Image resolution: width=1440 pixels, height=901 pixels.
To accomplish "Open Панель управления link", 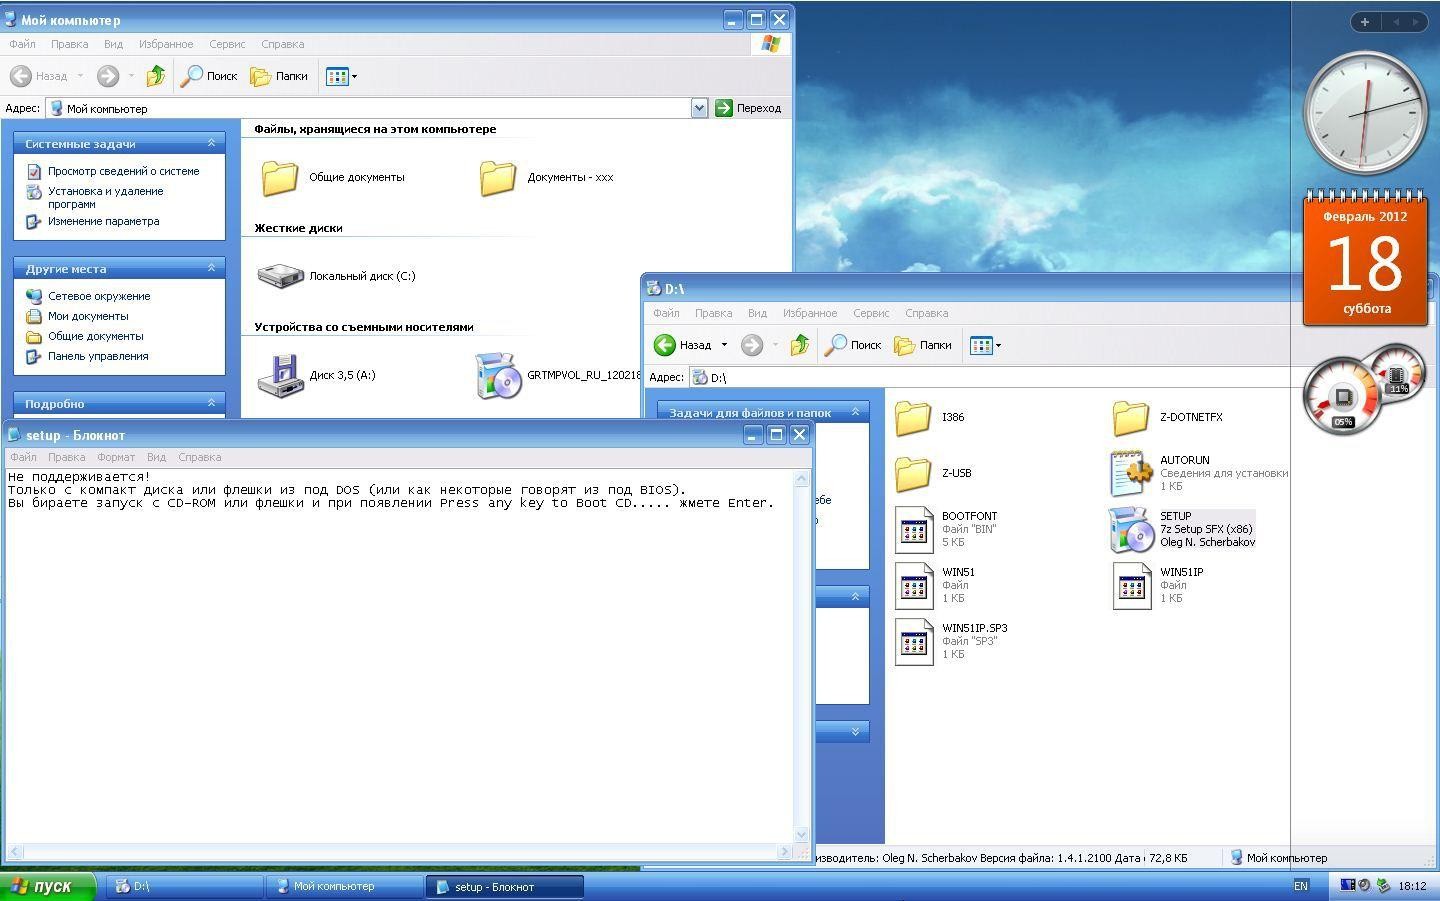I will (98, 356).
